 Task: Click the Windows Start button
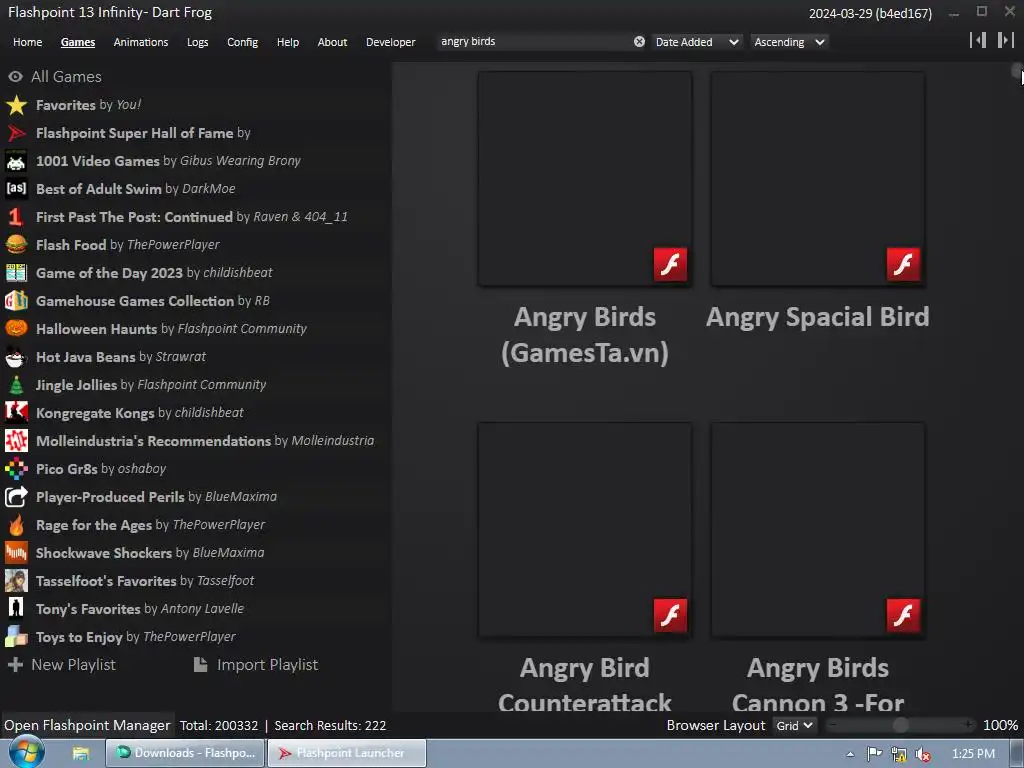(27, 753)
